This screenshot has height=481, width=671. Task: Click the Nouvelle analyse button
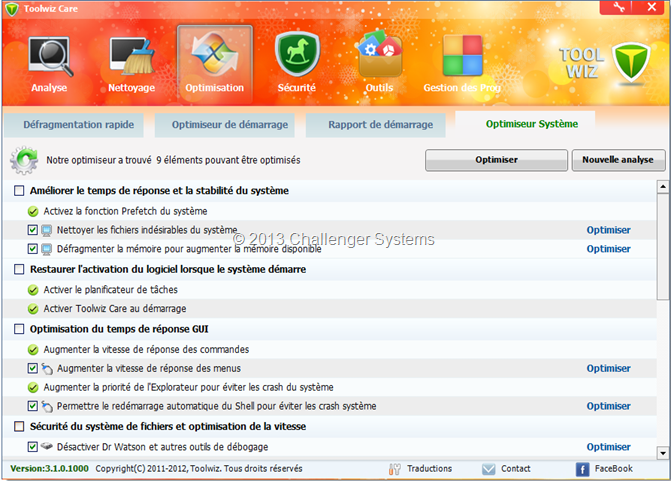(x=618, y=160)
